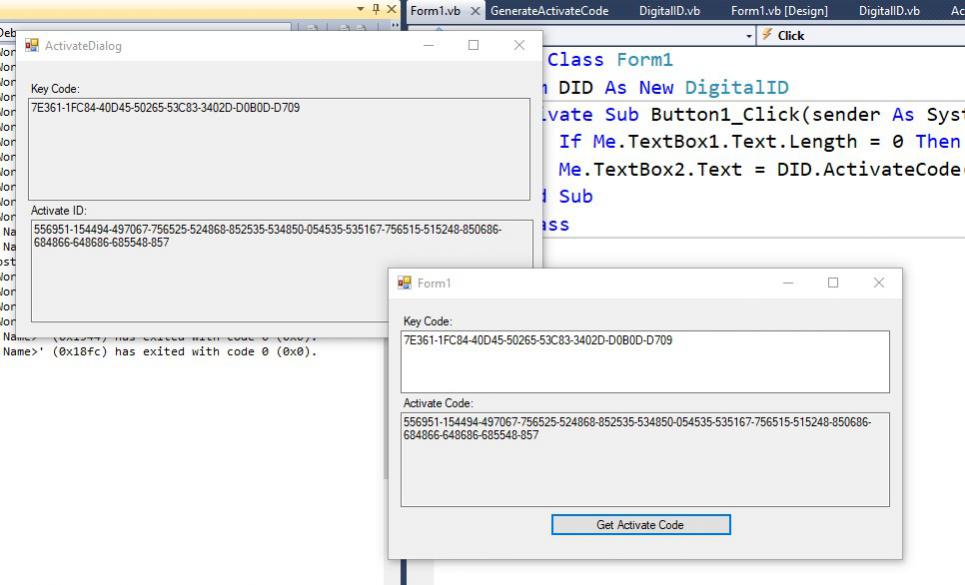Open the output panel window position dropdown arrow
This screenshot has height=585, width=965.
pyautogui.click(x=360, y=9)
